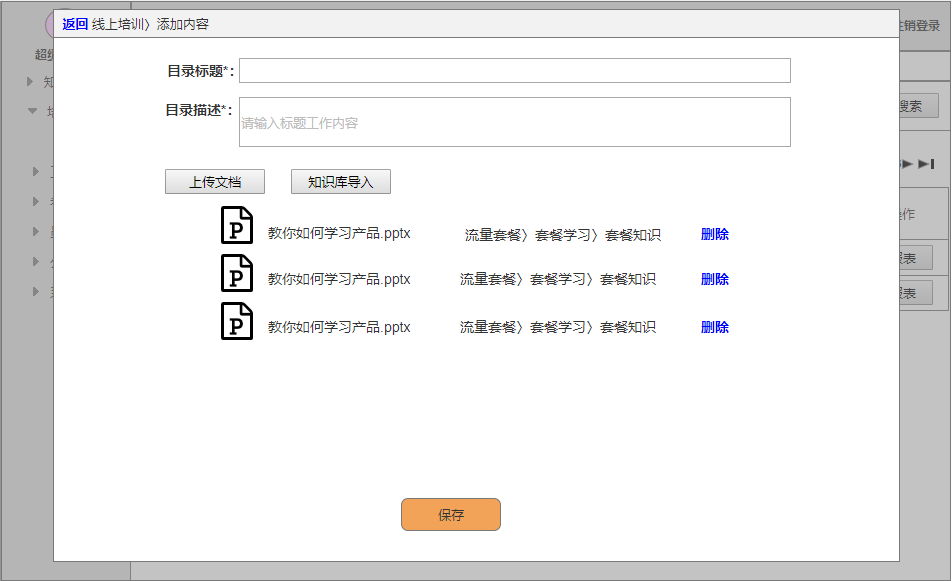952x581 pixels.
Task: Click the 知识库导入 button
Action: click(x=341, y=182)
